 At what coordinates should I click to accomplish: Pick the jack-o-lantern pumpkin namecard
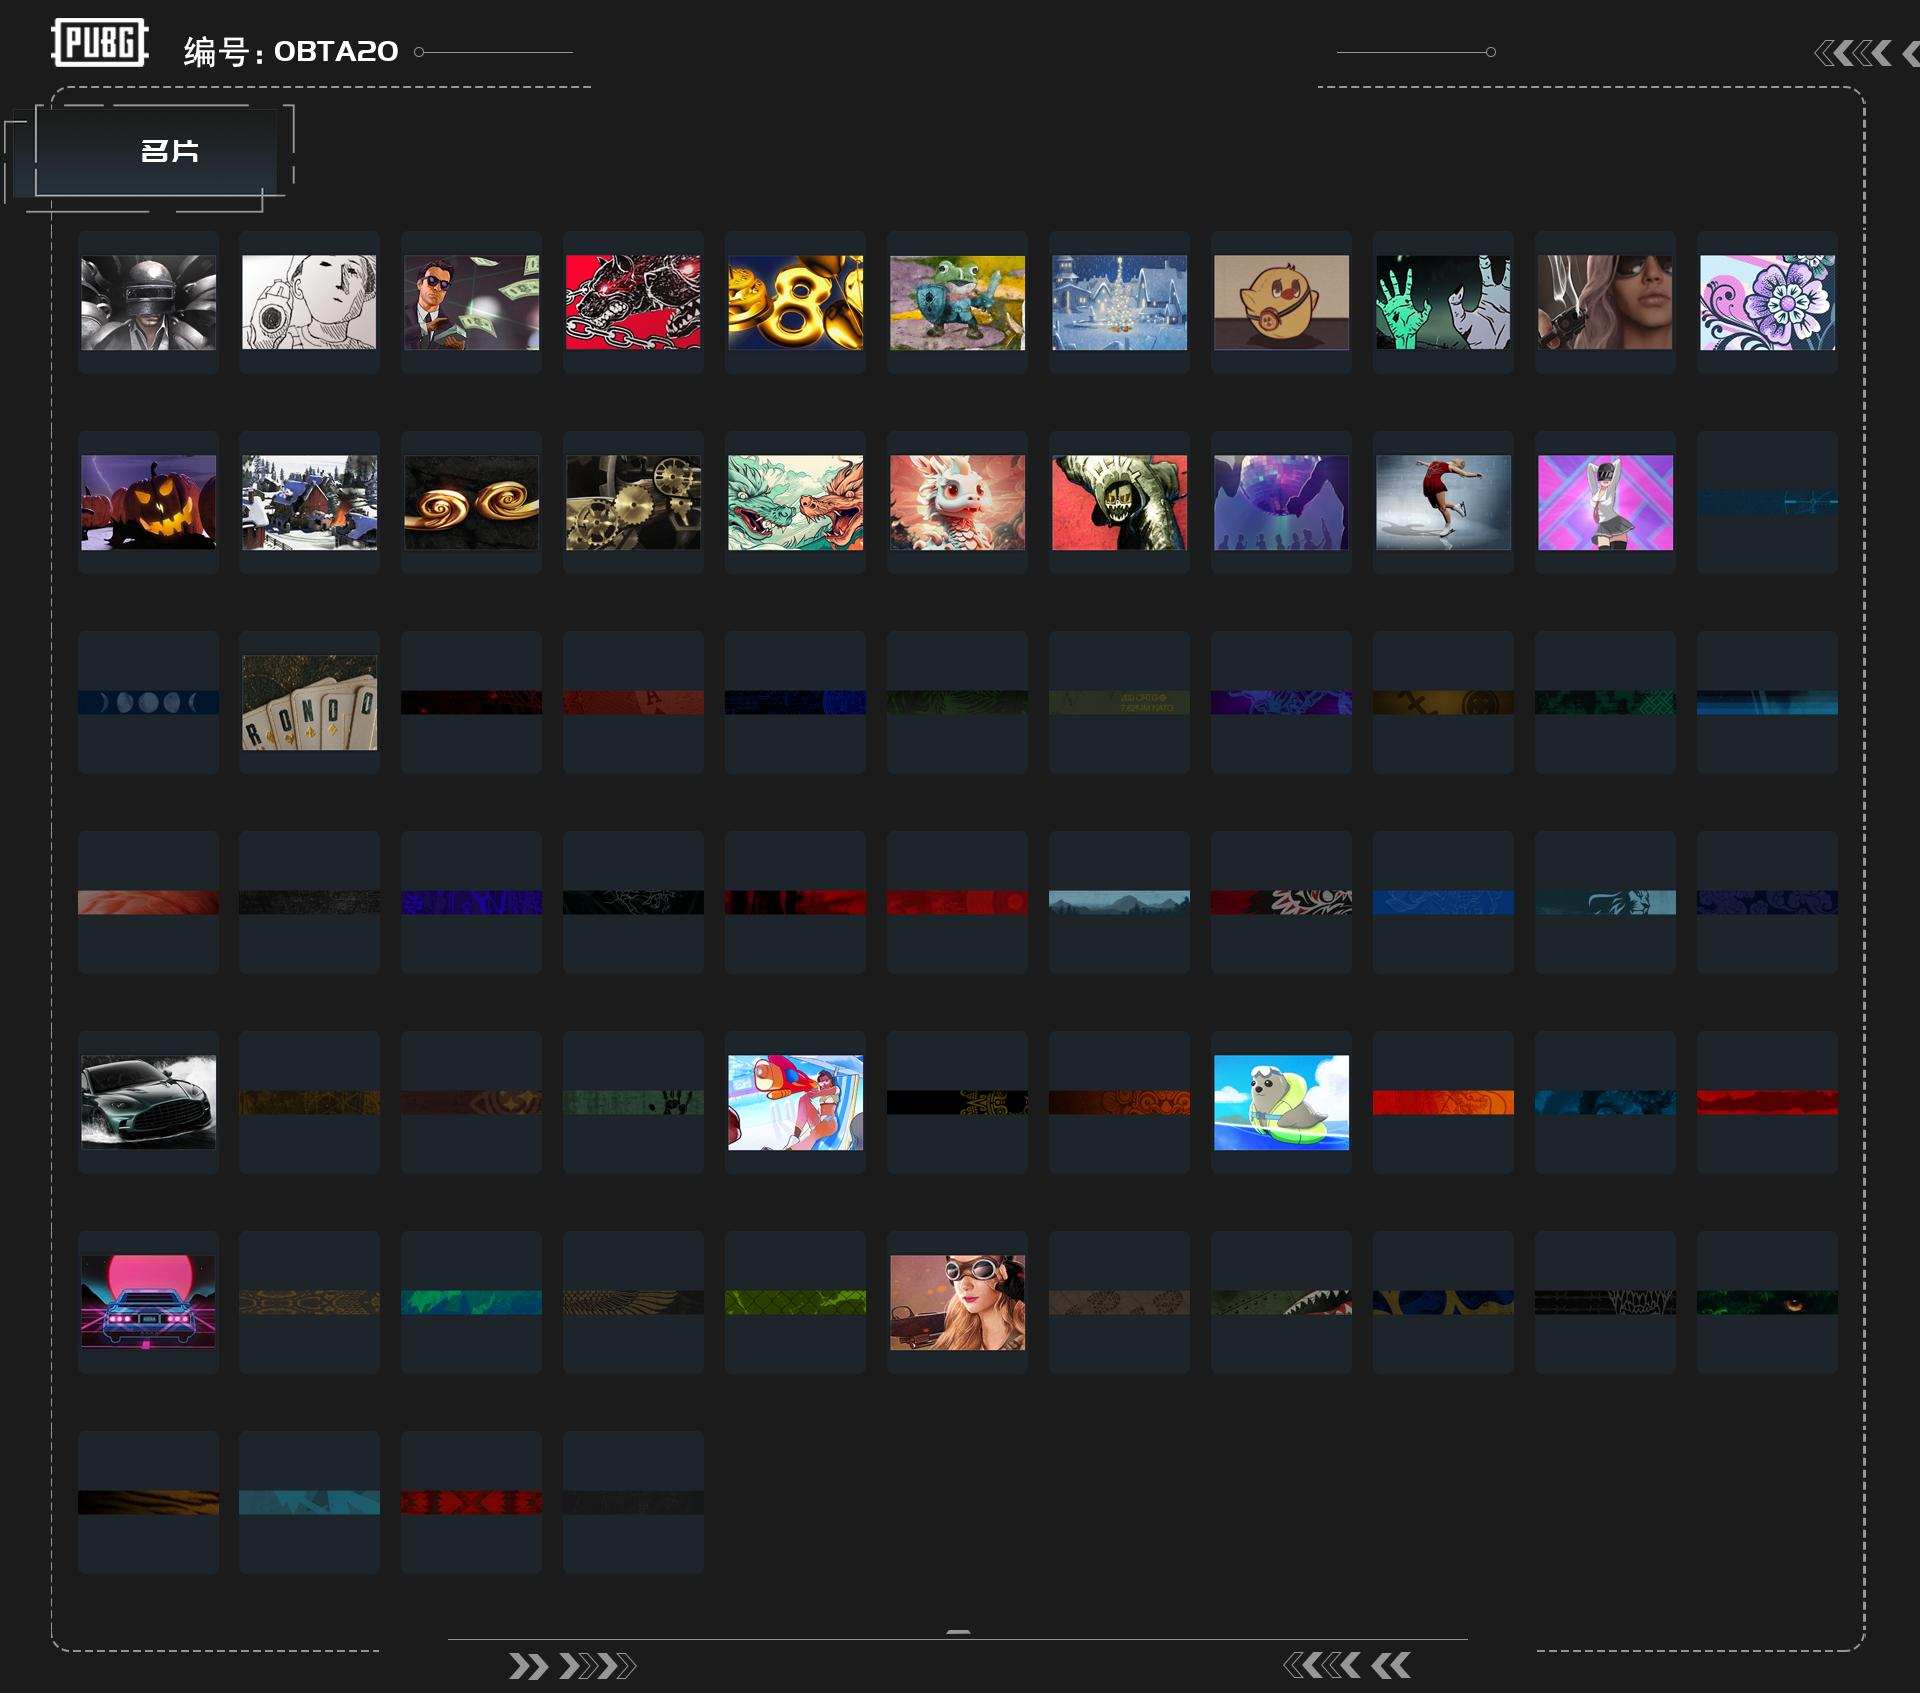pos(148,502)
